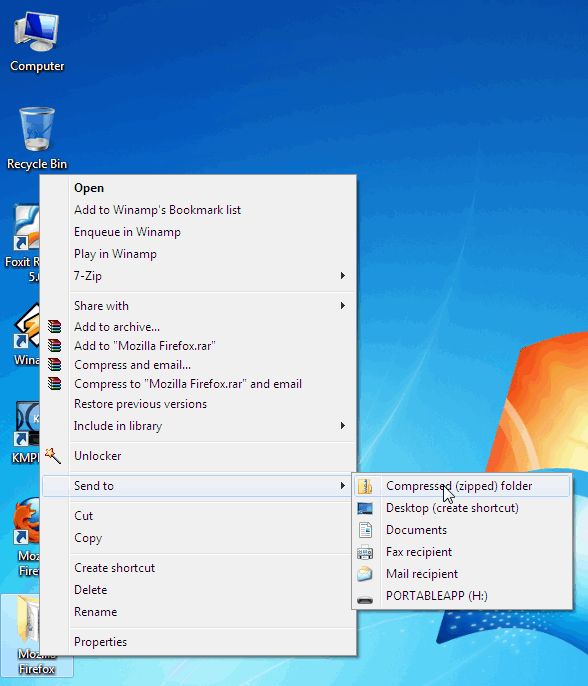Click the "Recycle Bin" icon label
The height and width of the screenshot is (686, 588).
37,164
